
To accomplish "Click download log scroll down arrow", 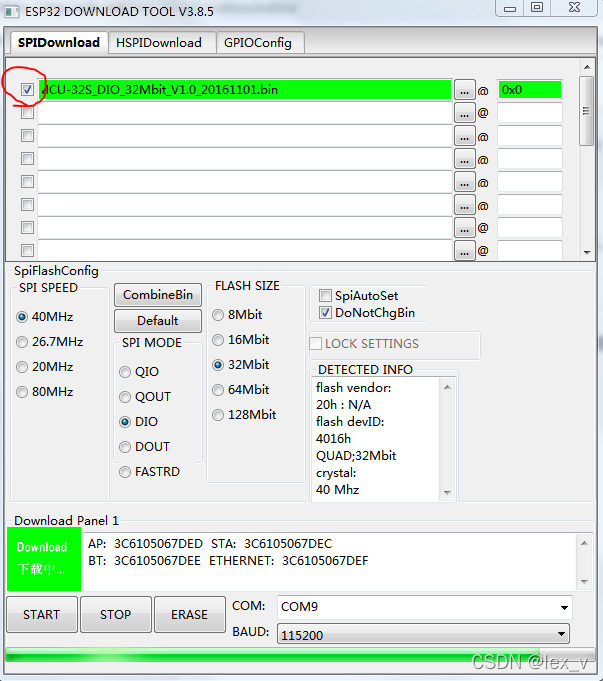I will tap(584, 582).
